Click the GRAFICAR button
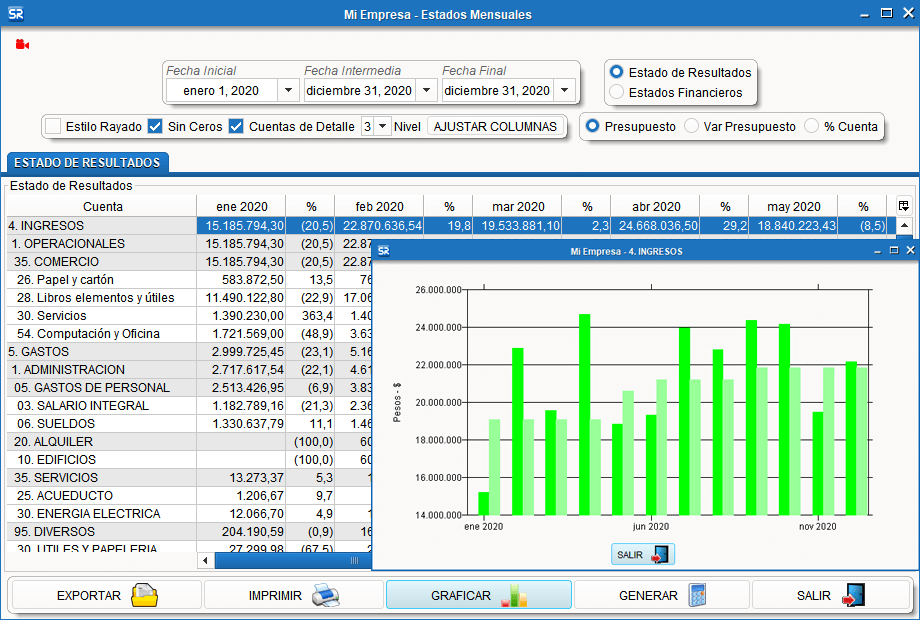 479,595
